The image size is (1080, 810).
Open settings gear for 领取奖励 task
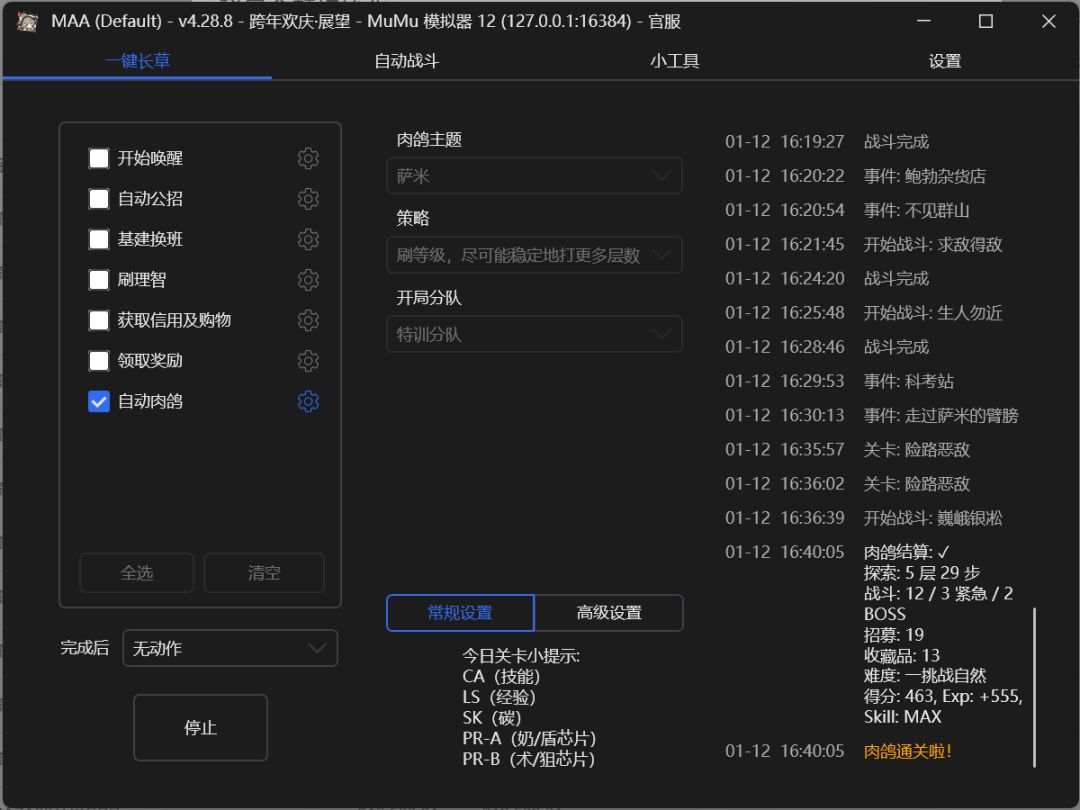coord(308,361)
